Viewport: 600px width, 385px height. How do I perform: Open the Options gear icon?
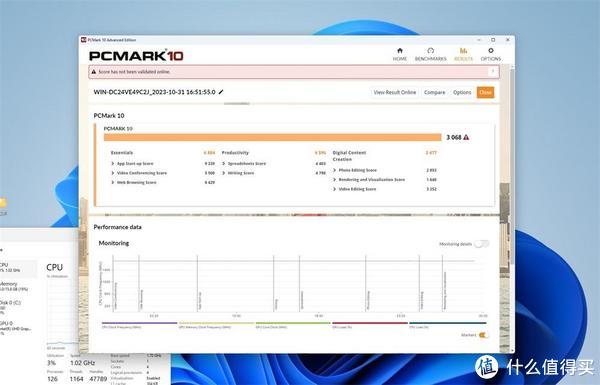[x=491, y=51]
